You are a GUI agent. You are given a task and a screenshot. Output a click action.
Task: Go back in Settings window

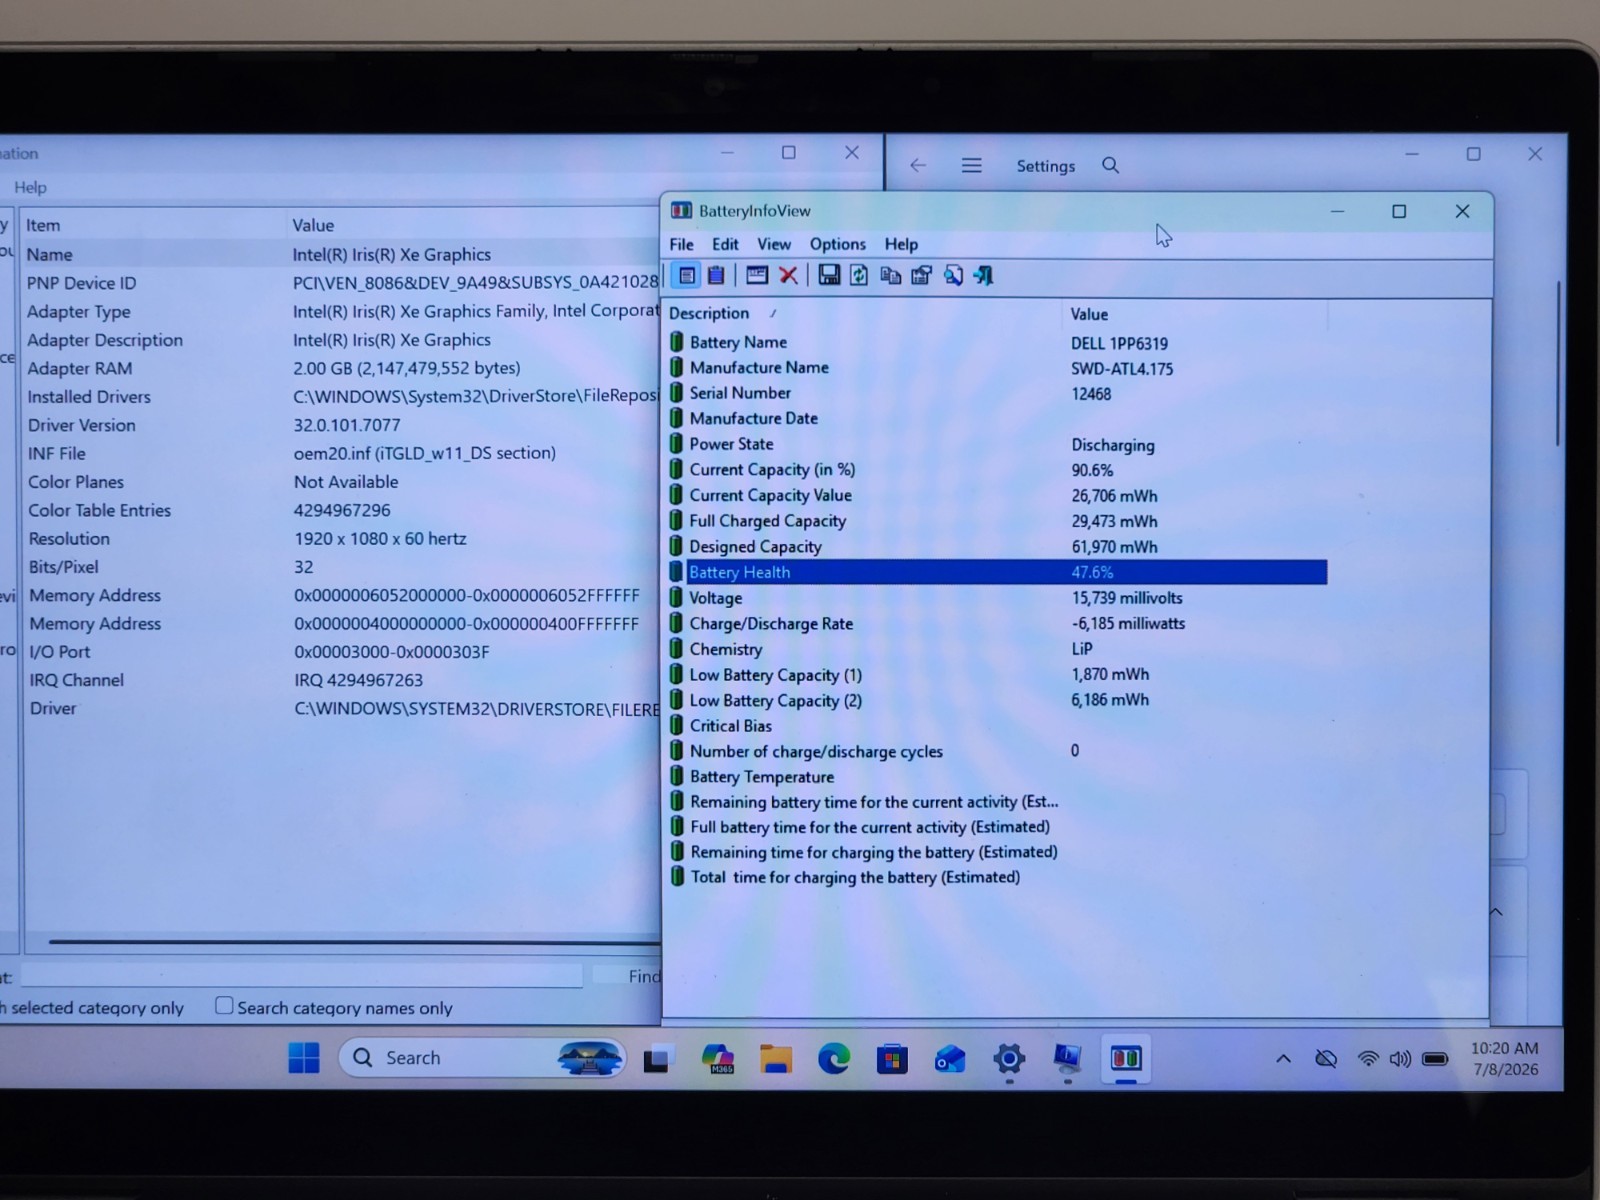(x=918, y=165)
